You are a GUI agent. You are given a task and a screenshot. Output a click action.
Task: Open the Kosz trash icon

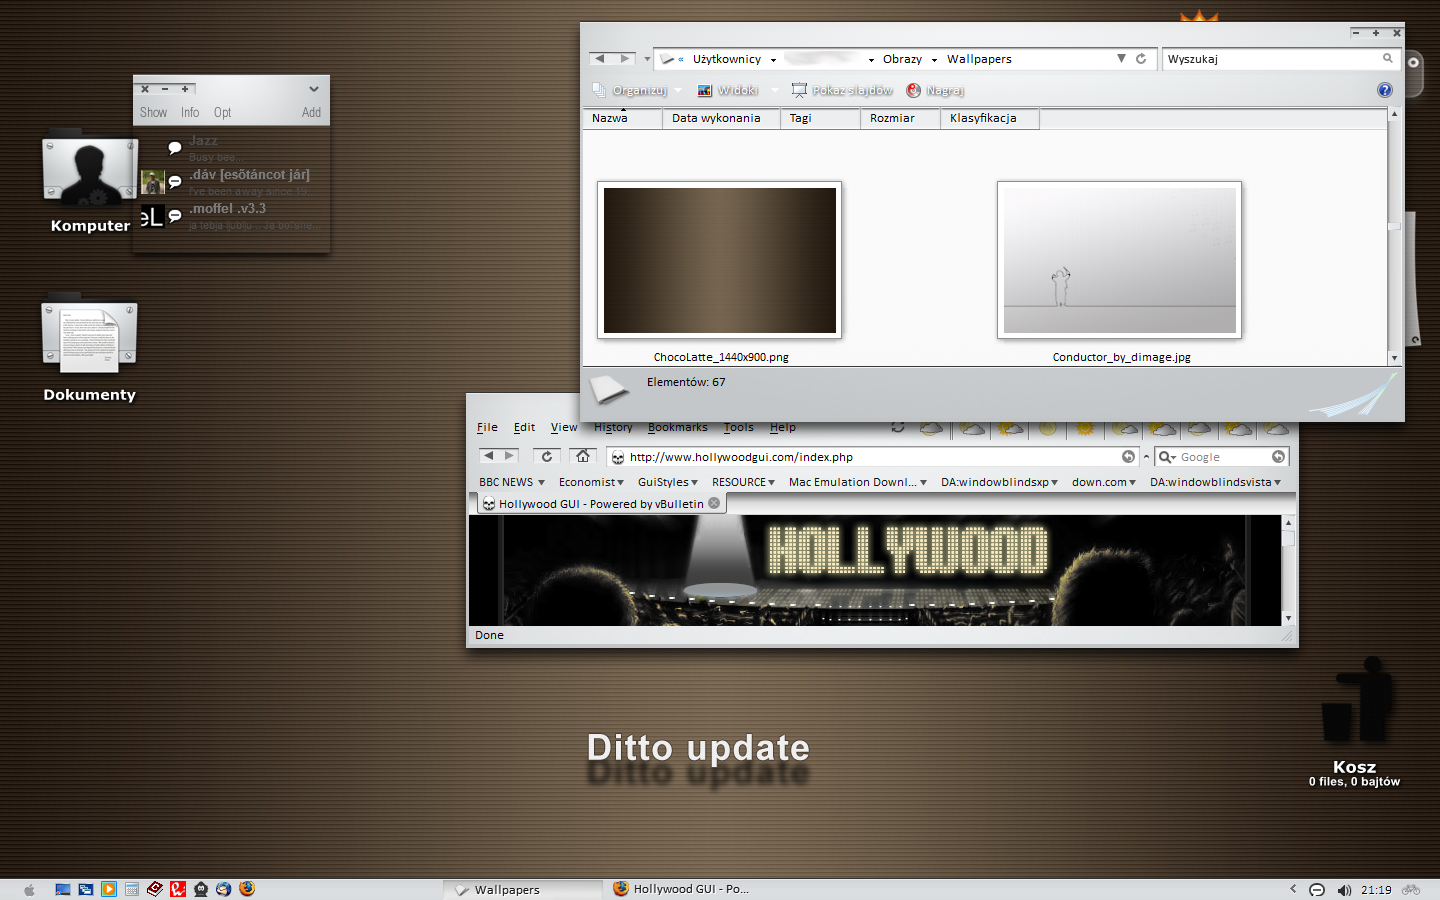click(1355, 722)
